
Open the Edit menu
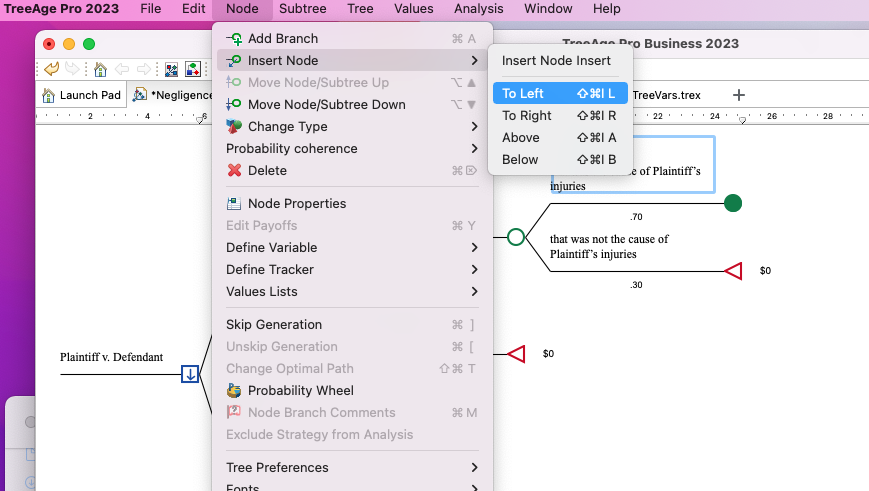[x=194, y=9]
